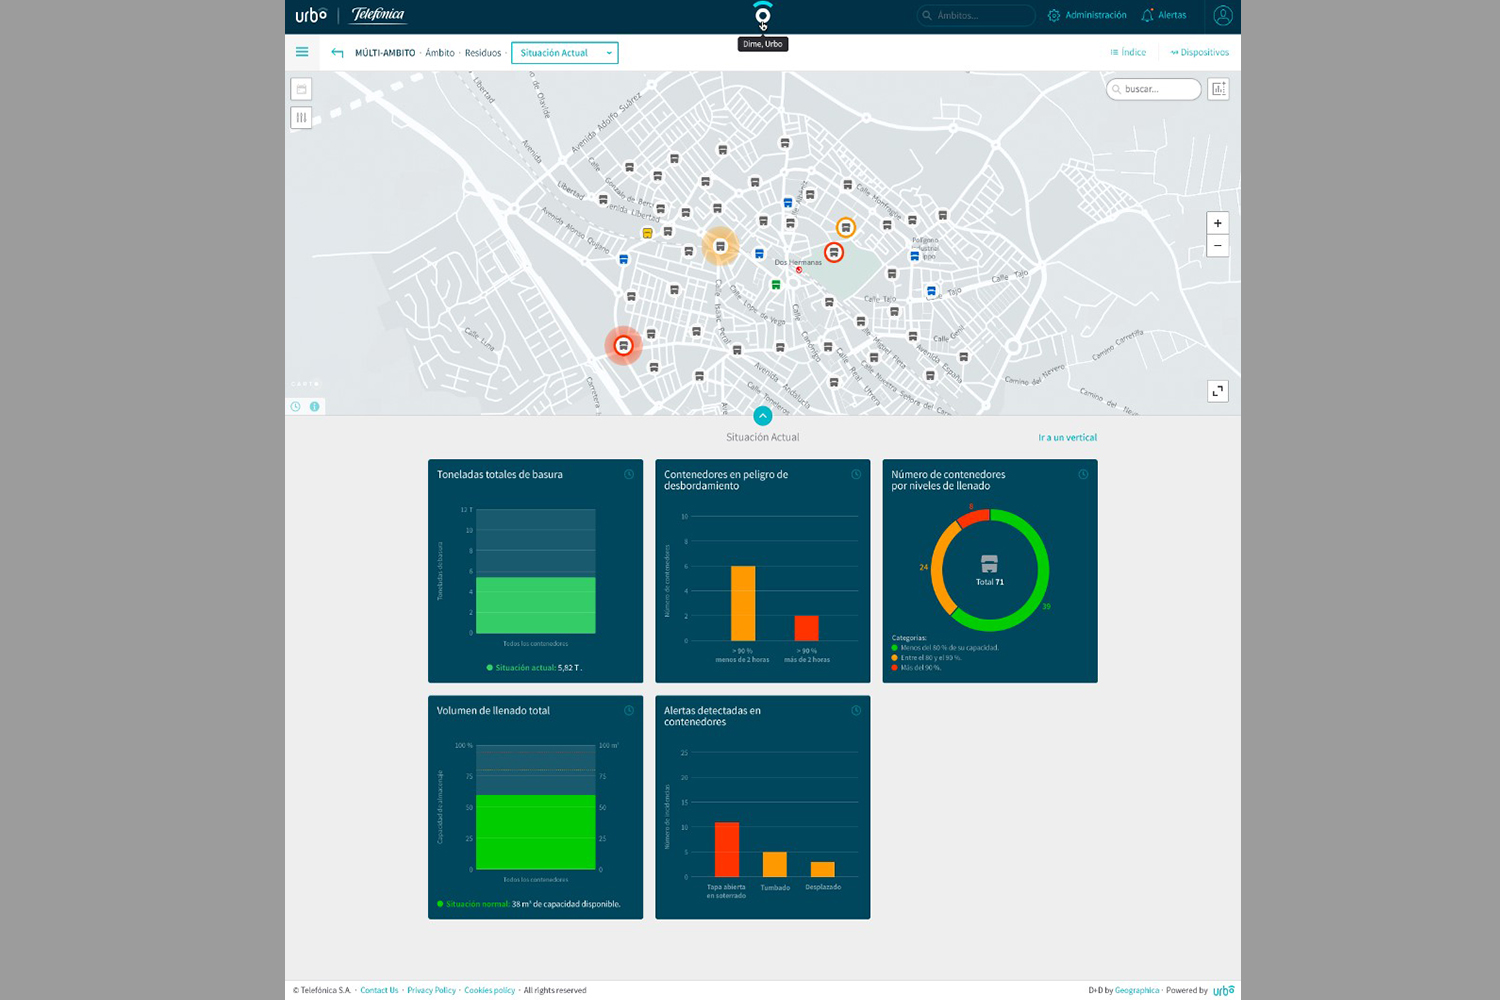
Task: Select red alert container with pulsing halo
Action: pyautogui.click(x=623, y=346)
